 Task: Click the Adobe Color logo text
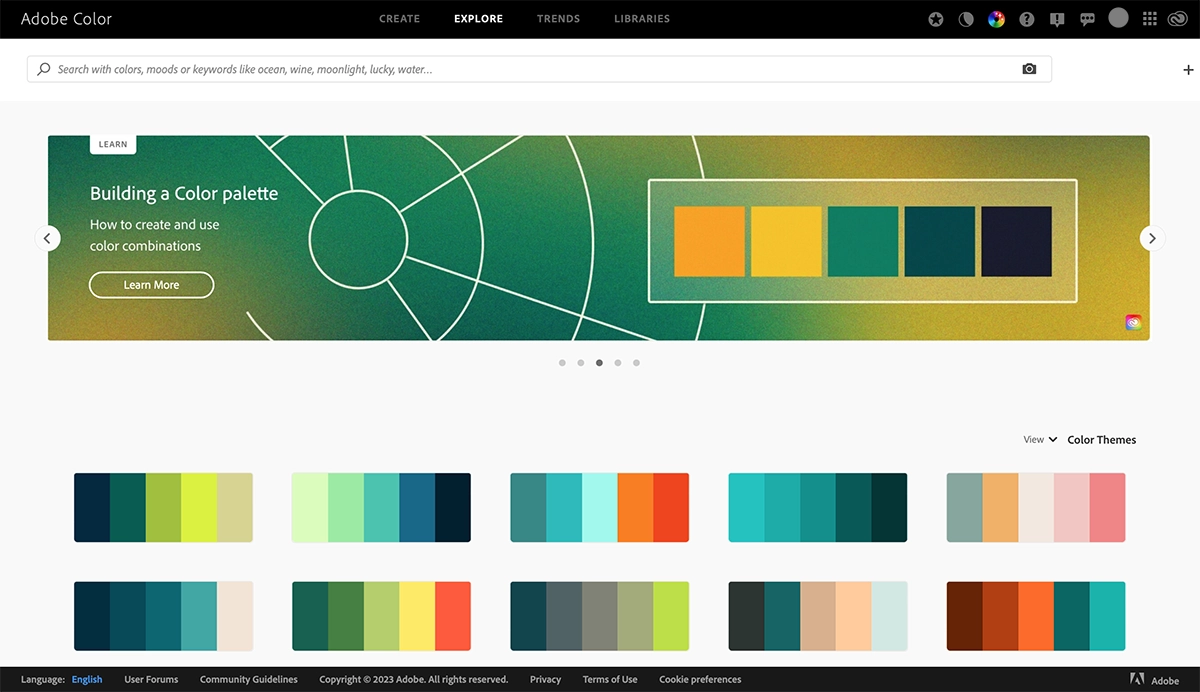(x=66, y=19)
